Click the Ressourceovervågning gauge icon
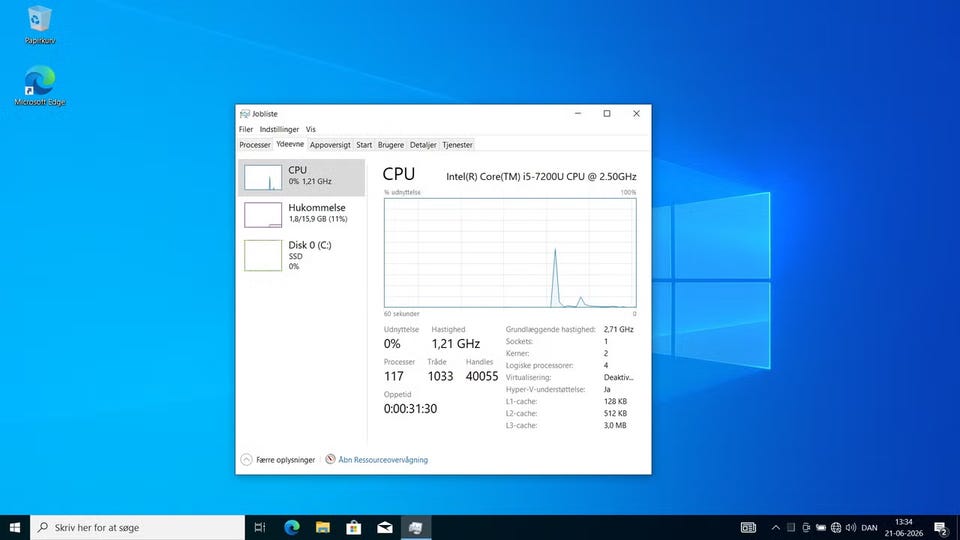Screen dimensions: 960x540 pyautogui.click(x=330, y=459)
